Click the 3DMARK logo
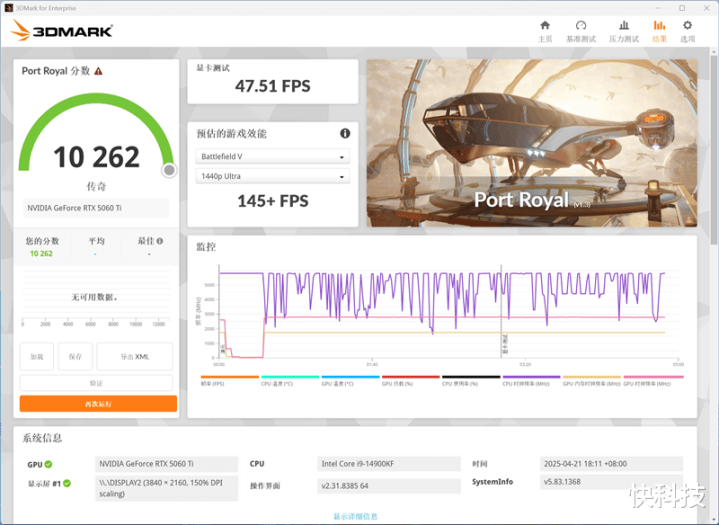The height and width of the screenshot is (525, 719). coord(62,31)
